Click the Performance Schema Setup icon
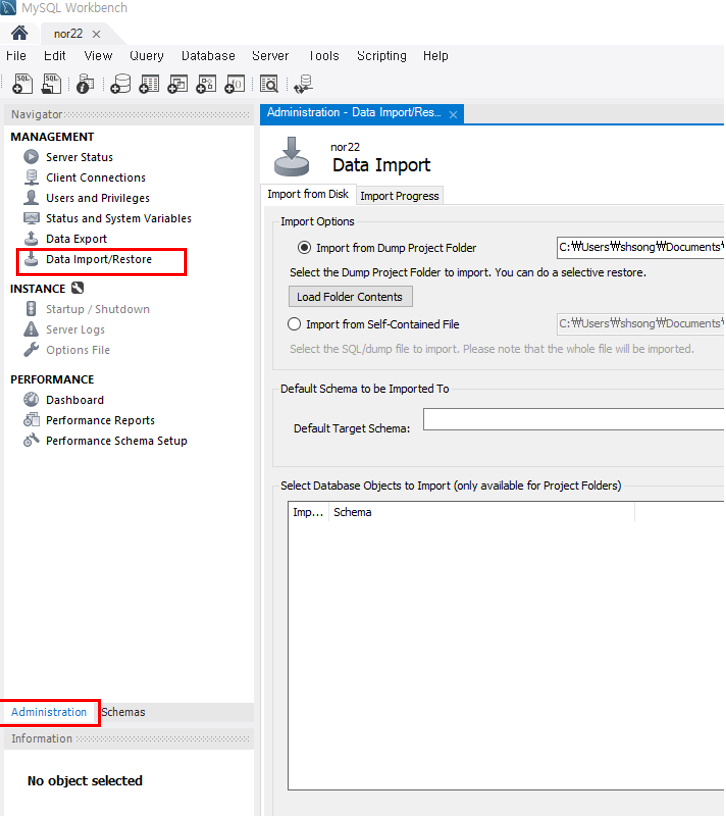The height and width of the screenshot is (816, 726). tap(31, 440)
